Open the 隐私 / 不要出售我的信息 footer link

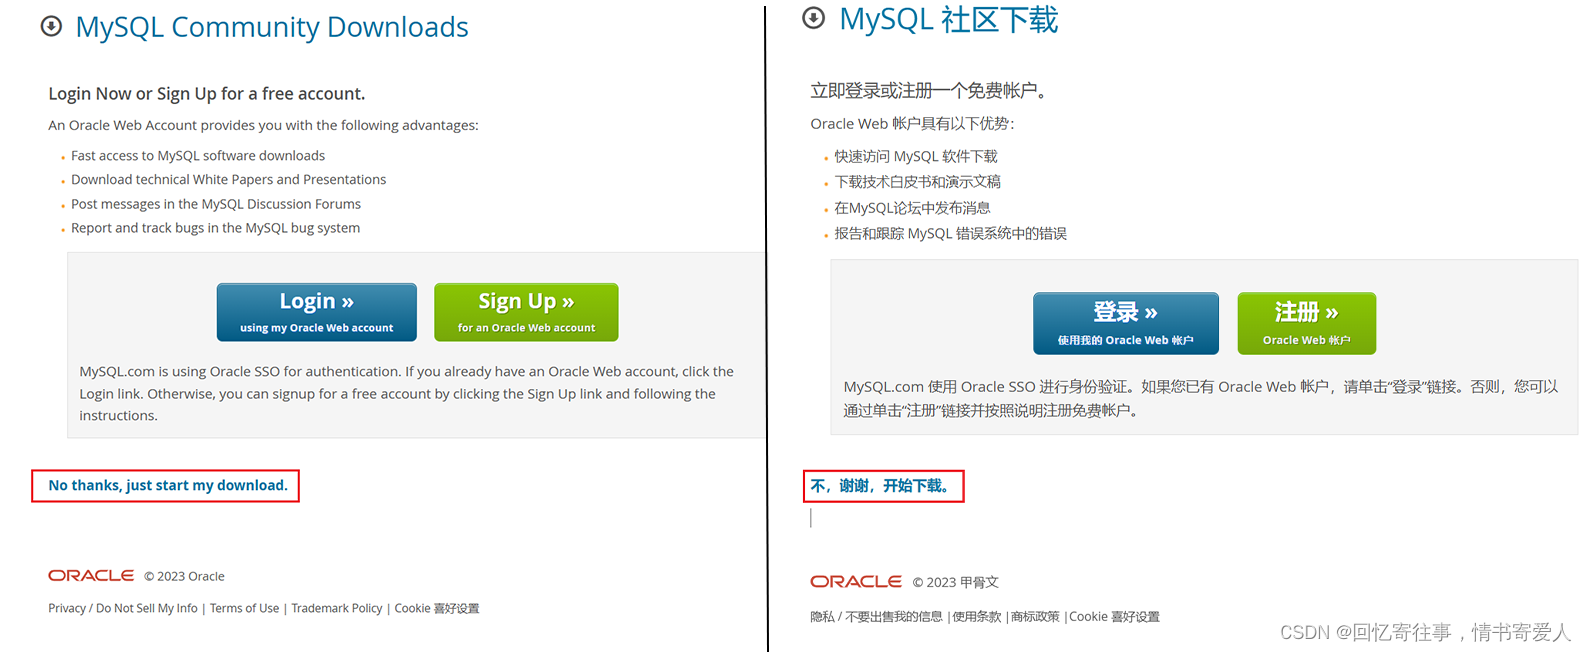pos(876,617)
